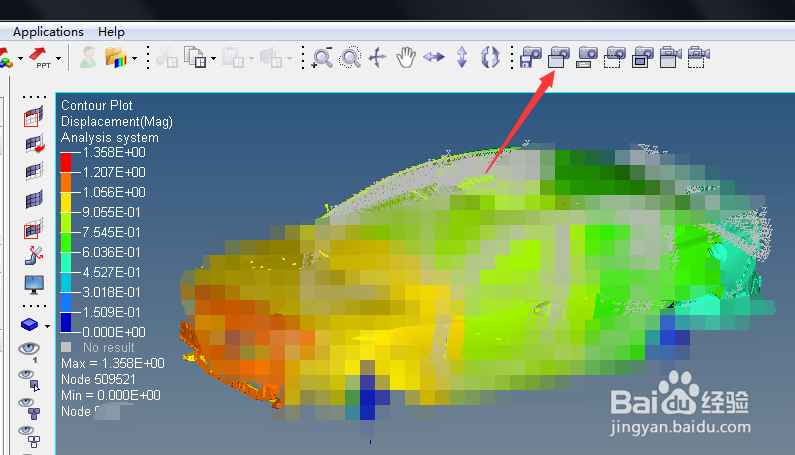Click the fully shaded mesh display icon
Image resolution: width=795 pixels, height=455 pixels.
33,199
